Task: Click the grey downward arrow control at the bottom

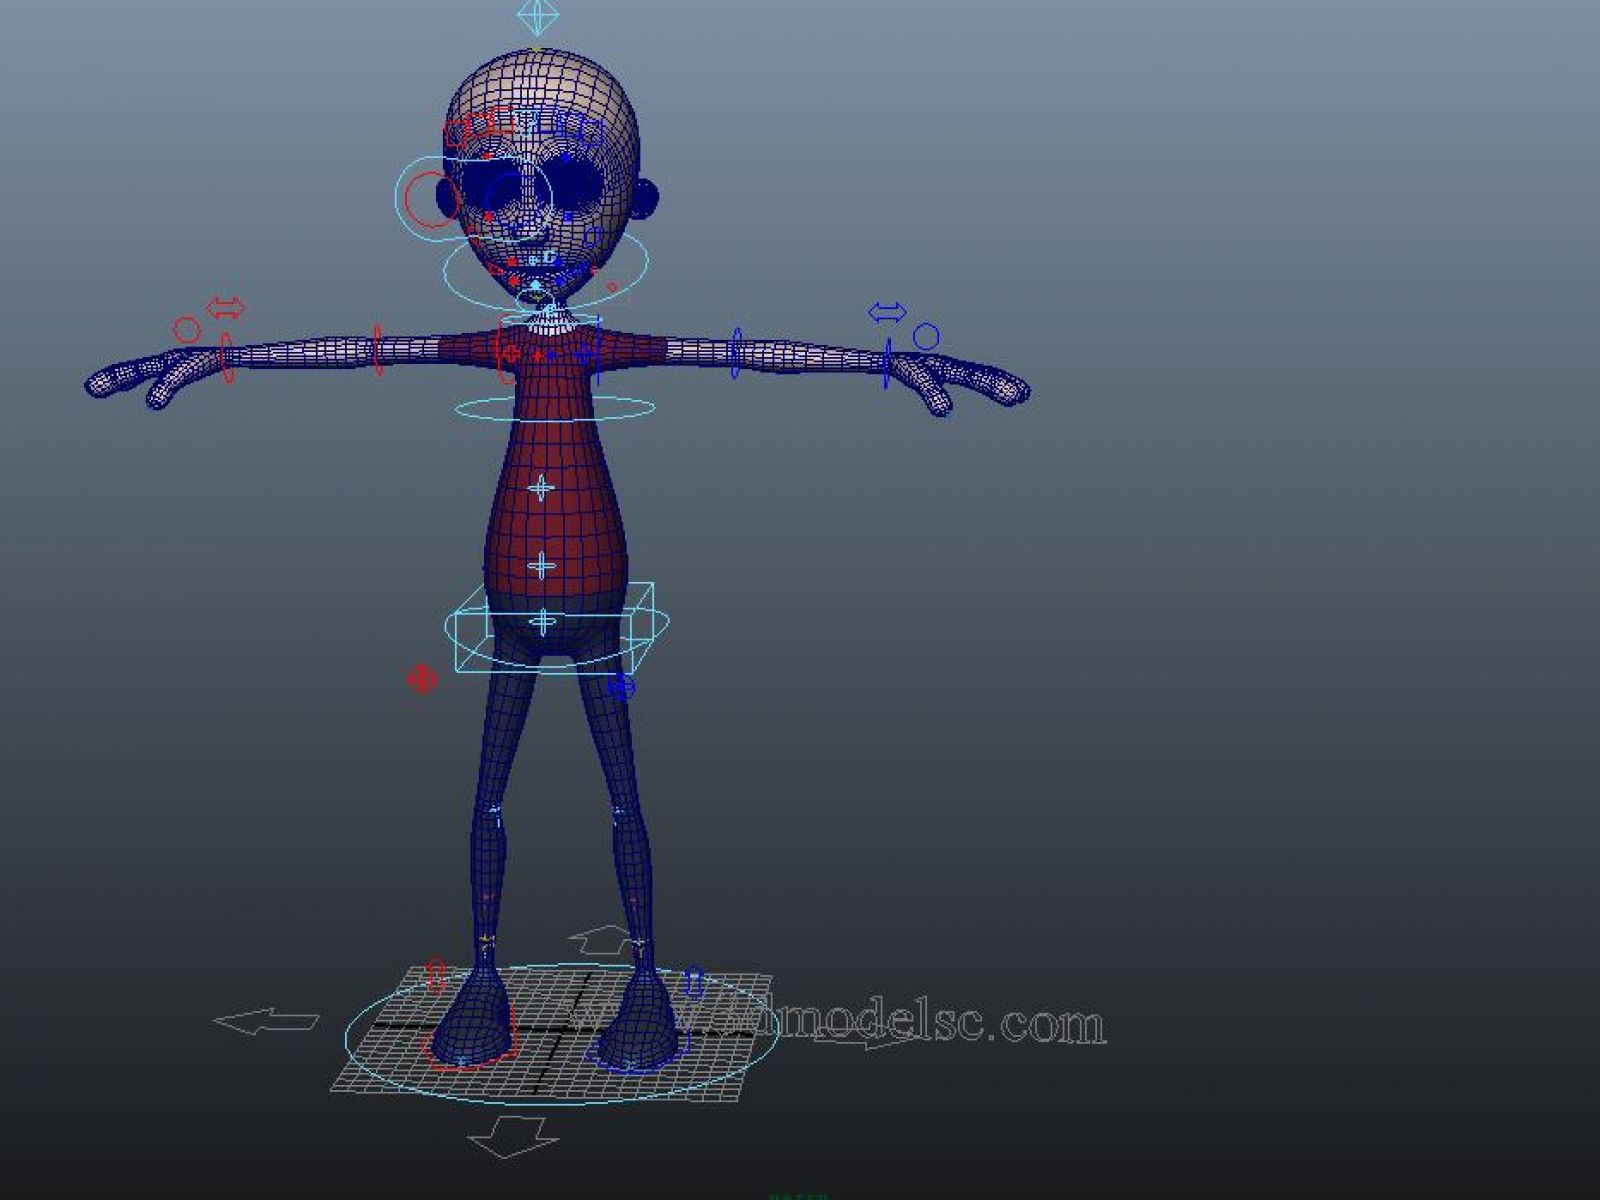Action: click(512, 1137)
